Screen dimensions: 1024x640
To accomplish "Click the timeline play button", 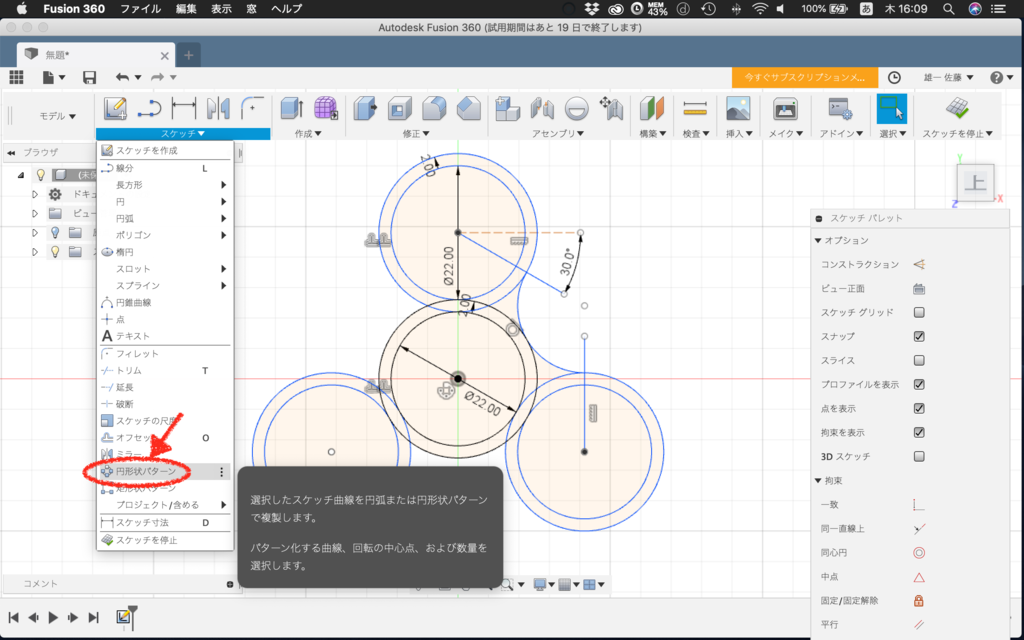I will tap(54, 618).
